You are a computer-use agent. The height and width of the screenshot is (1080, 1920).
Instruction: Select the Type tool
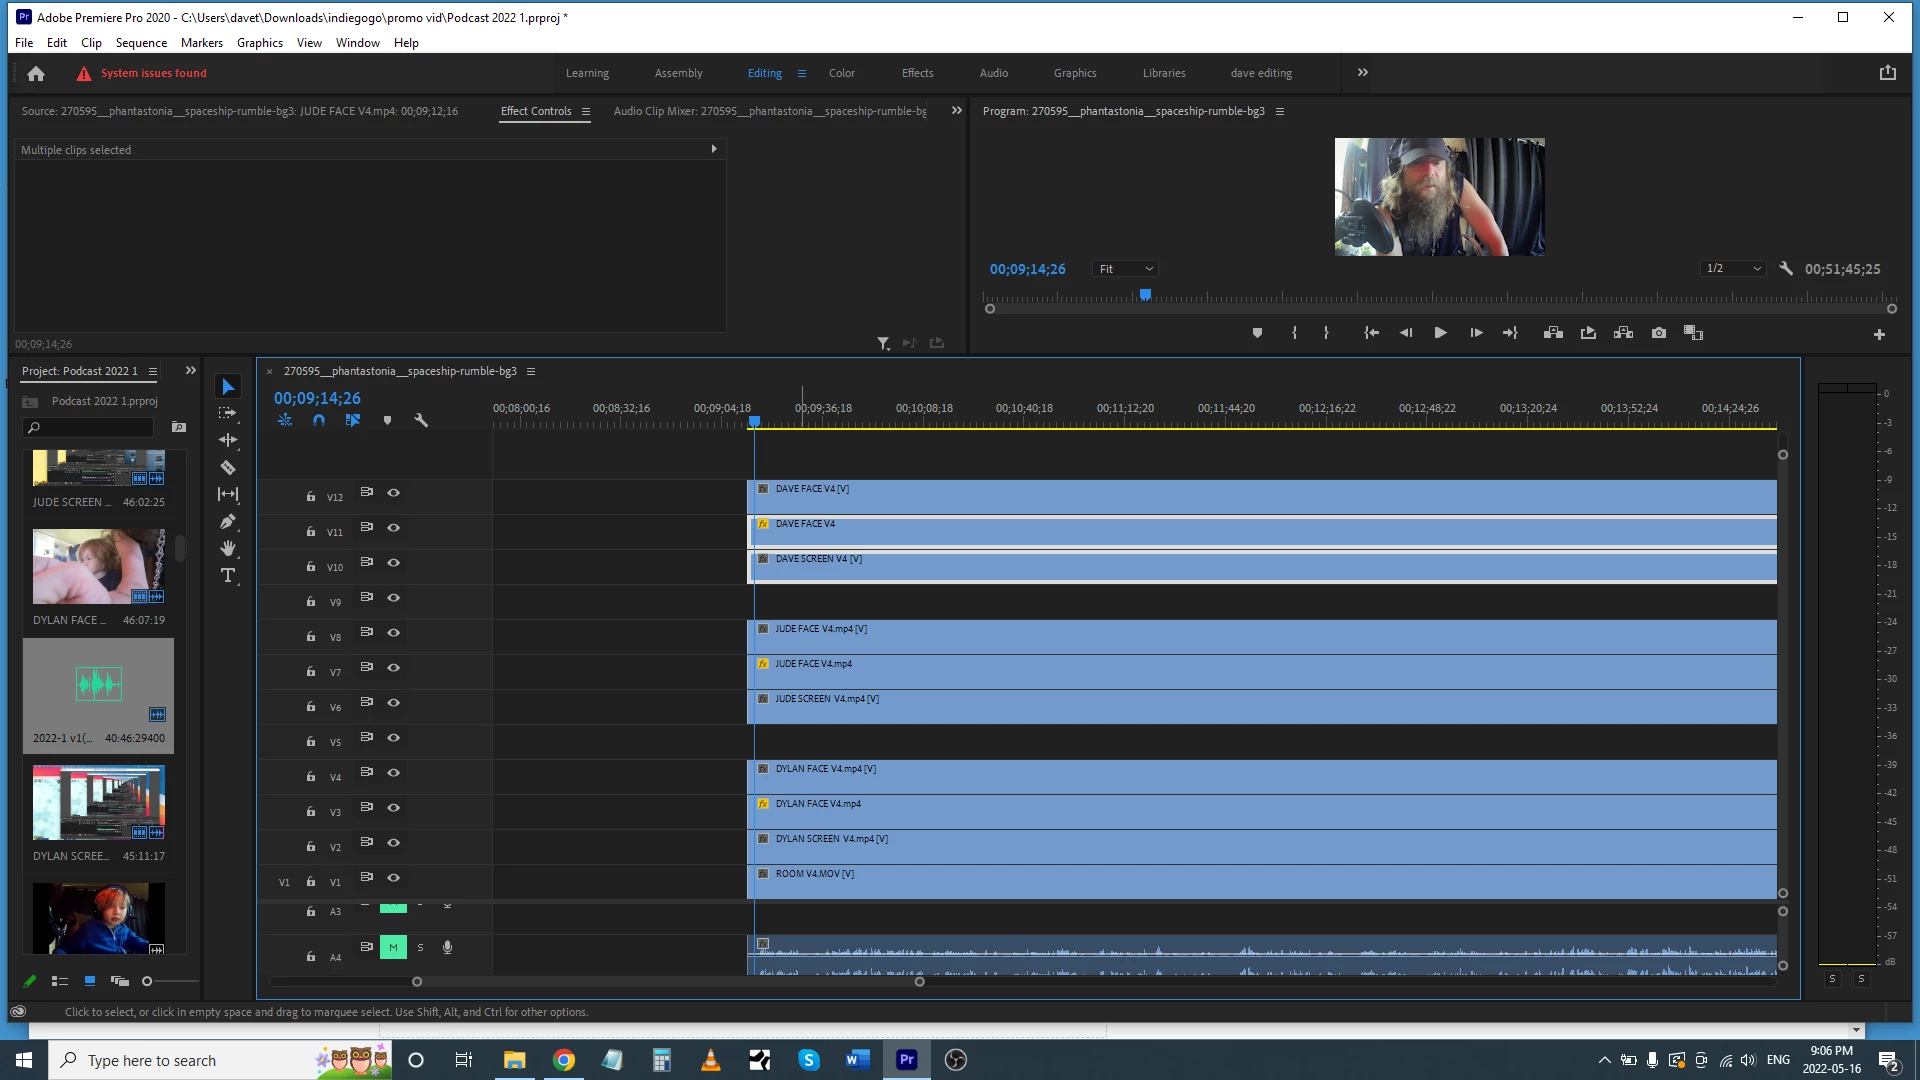[228, 576]
